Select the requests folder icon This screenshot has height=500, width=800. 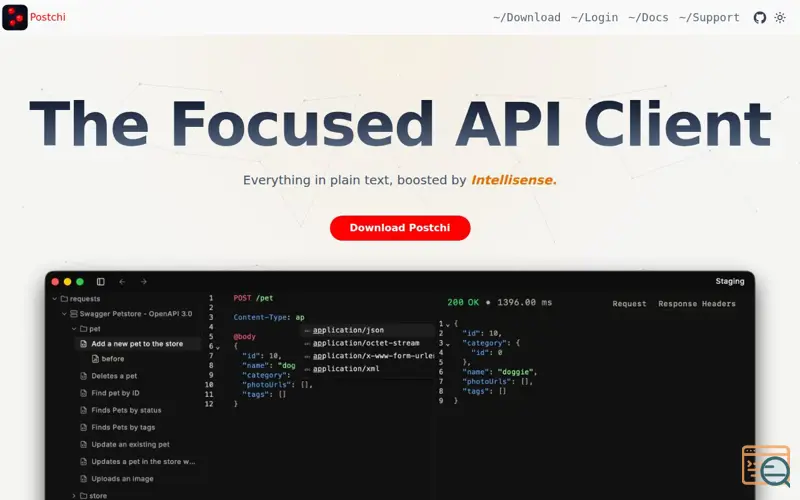click(x=64, y=298)
